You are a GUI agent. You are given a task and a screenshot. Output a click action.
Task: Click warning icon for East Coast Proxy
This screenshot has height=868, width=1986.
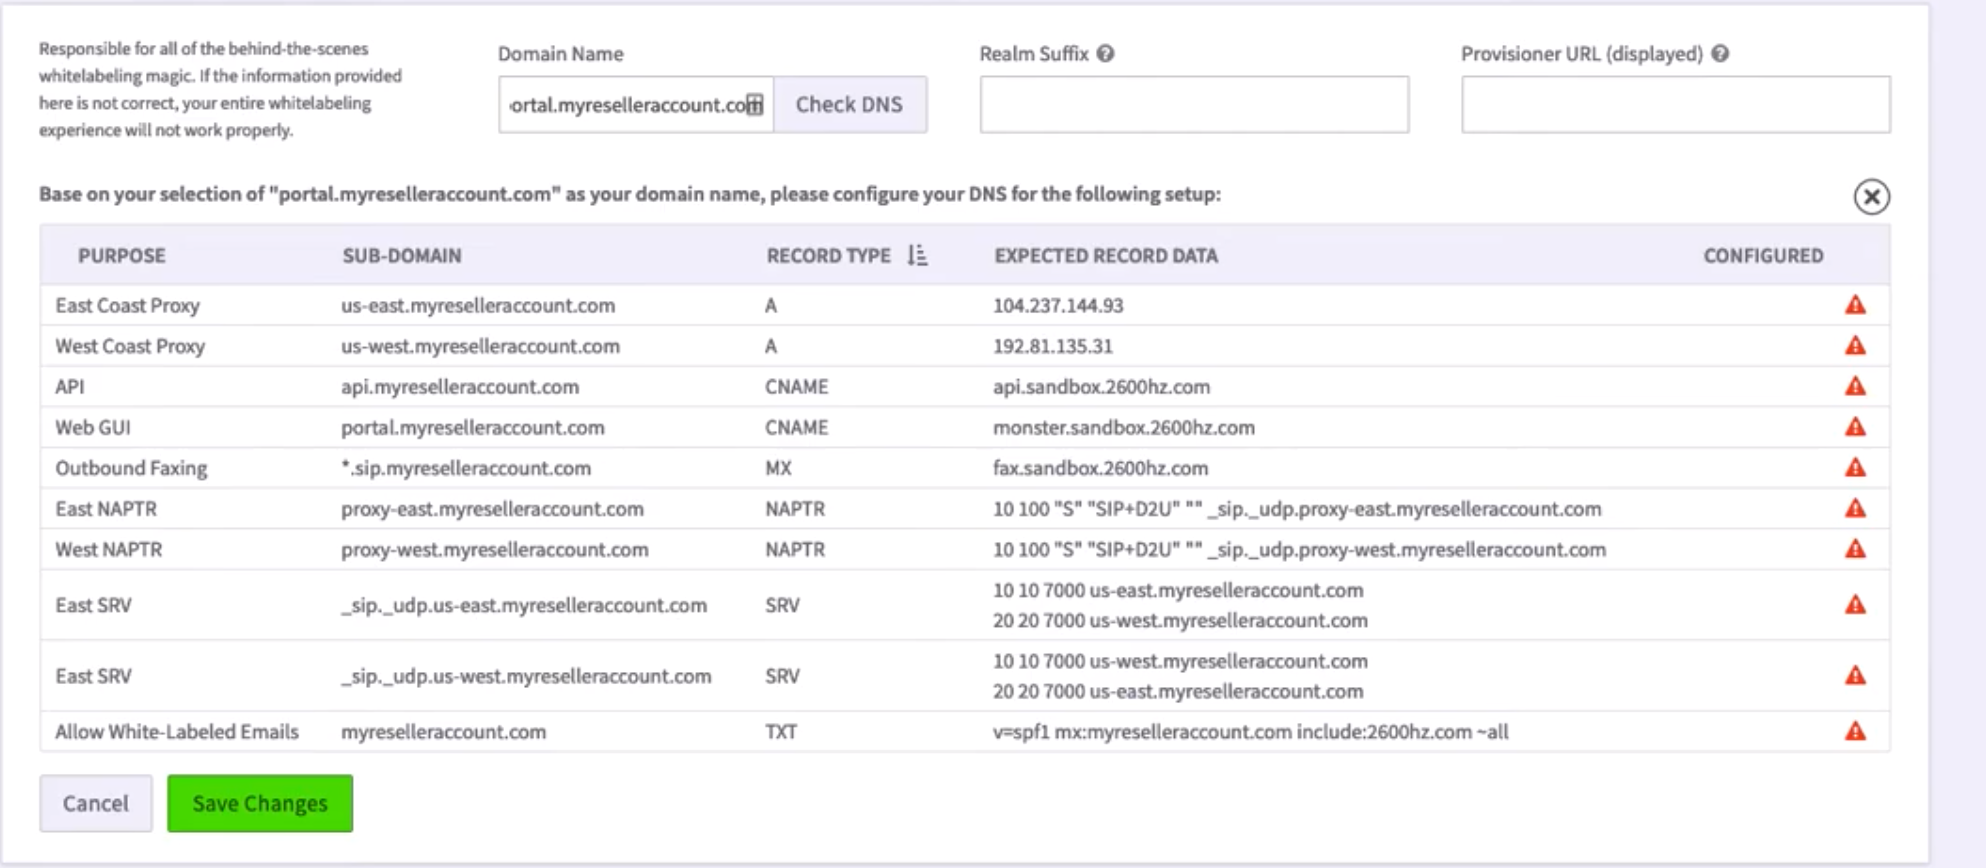[x=1855, y=305]
